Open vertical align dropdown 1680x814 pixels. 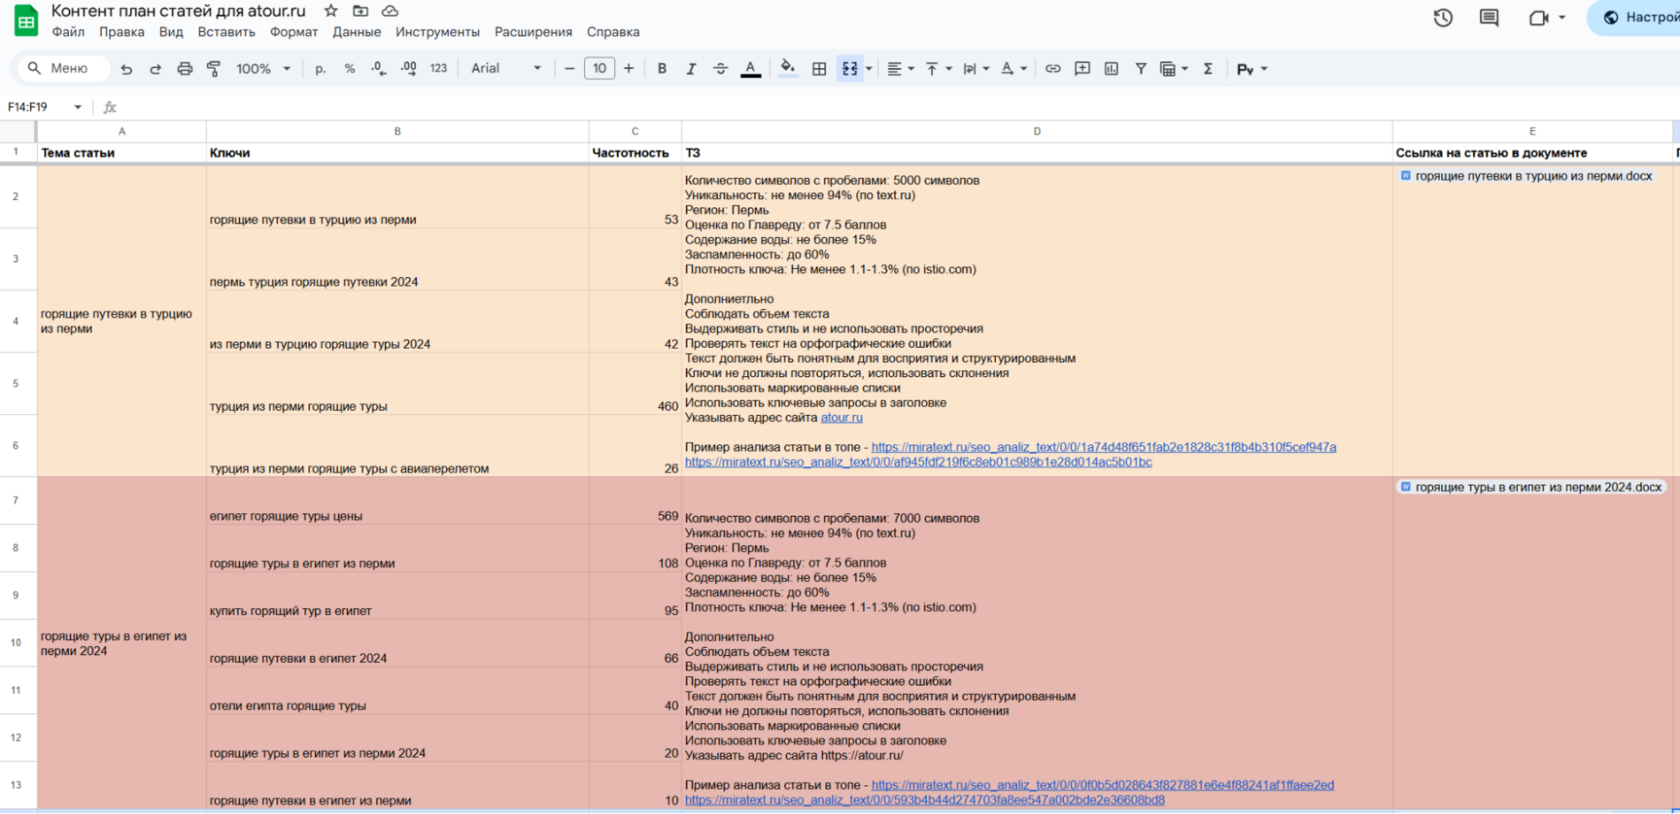tap(938, 69)
